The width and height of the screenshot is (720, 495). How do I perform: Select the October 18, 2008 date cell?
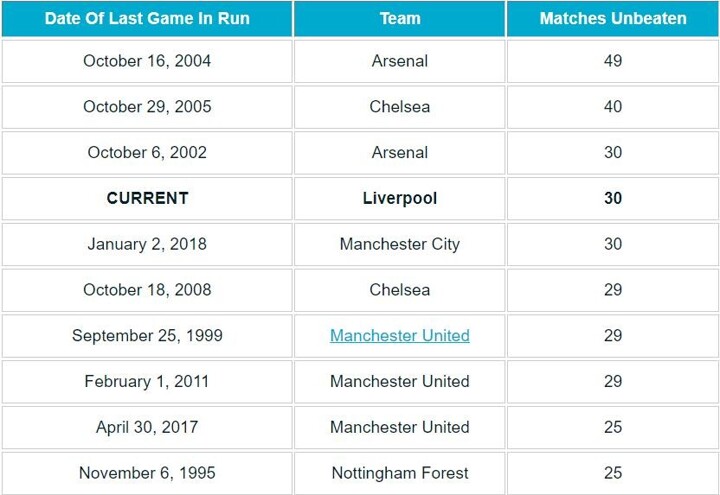point(147,290)
